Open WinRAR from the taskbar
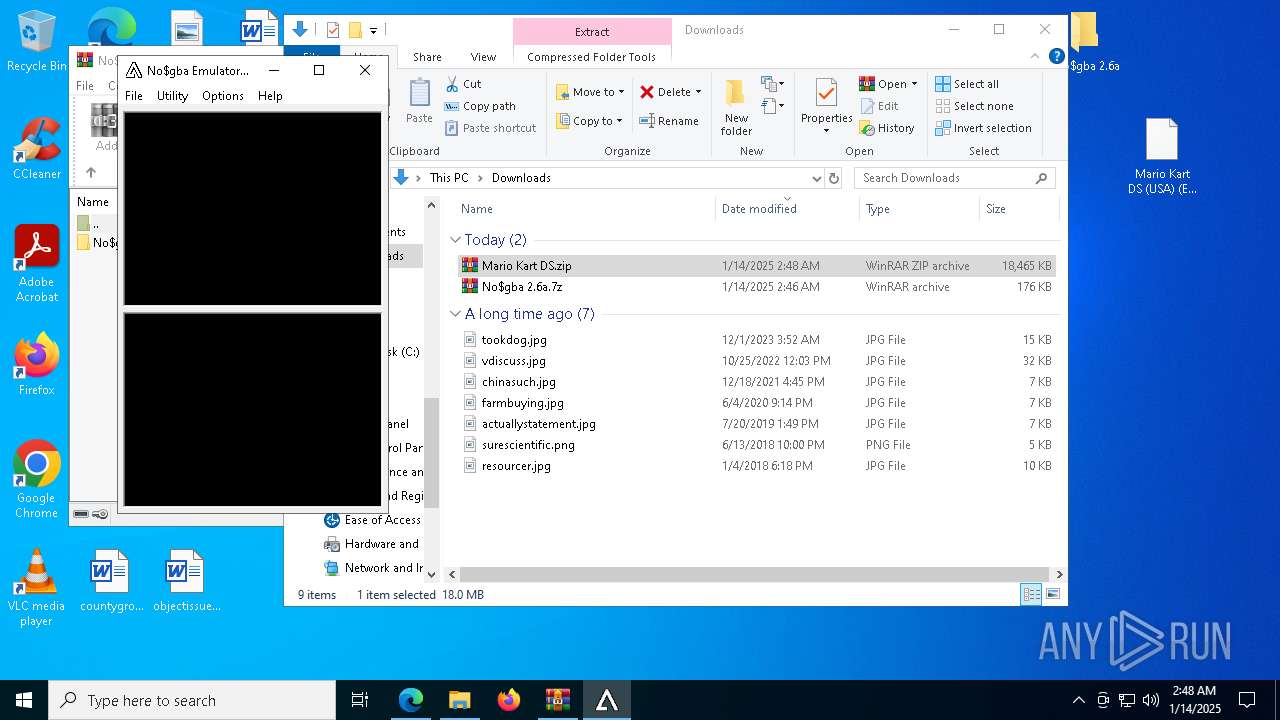 557,700
